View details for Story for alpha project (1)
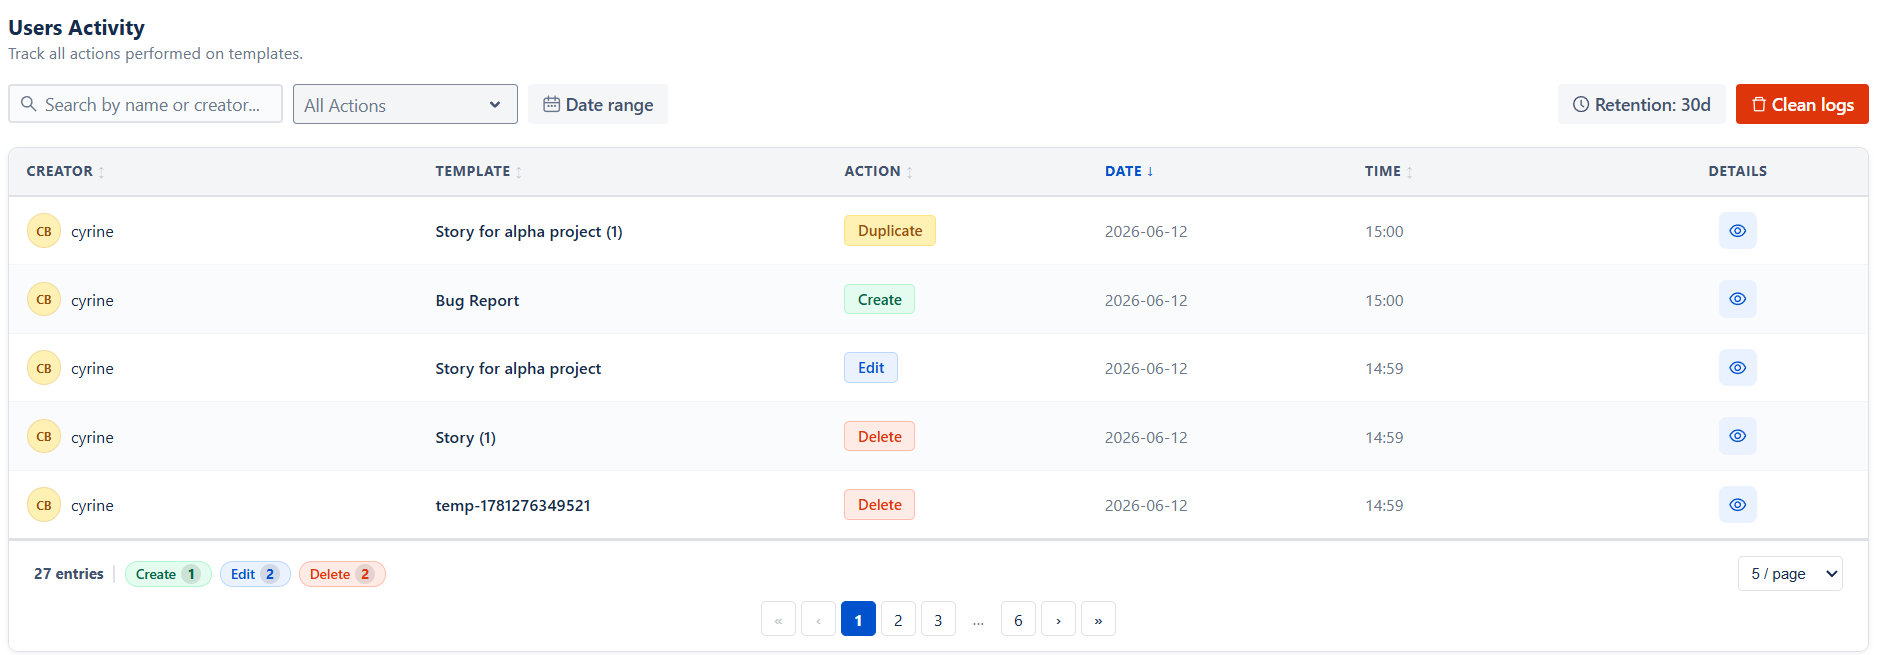Image resolution: width=1883 pixels, height=655 pixels. 1737,231
